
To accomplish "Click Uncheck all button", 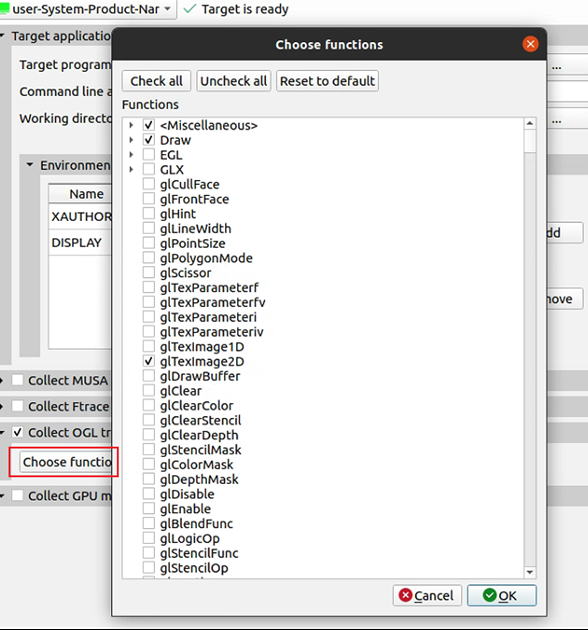I will point(234,81).
